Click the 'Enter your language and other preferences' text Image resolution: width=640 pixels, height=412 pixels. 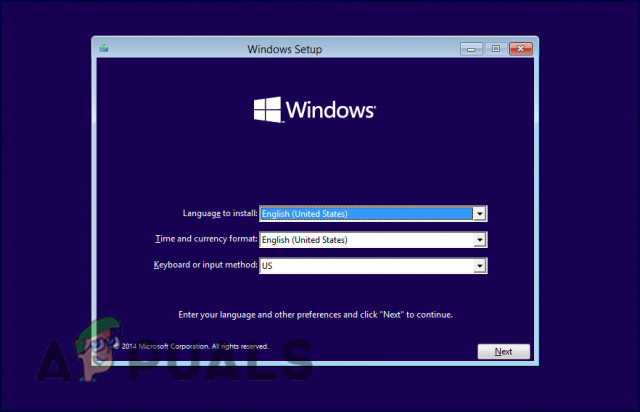[315, 315]
